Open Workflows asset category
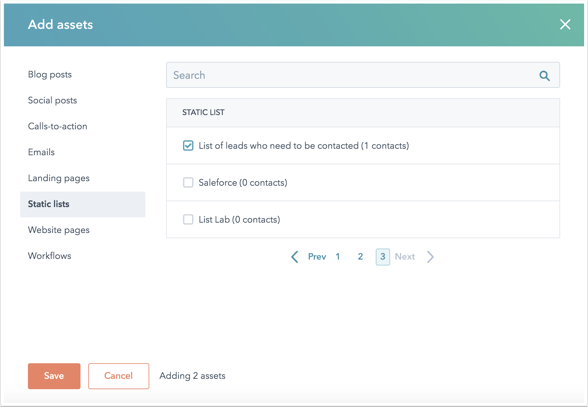The height and width of the screenshot is (407, 588). (x=50, y=255)
